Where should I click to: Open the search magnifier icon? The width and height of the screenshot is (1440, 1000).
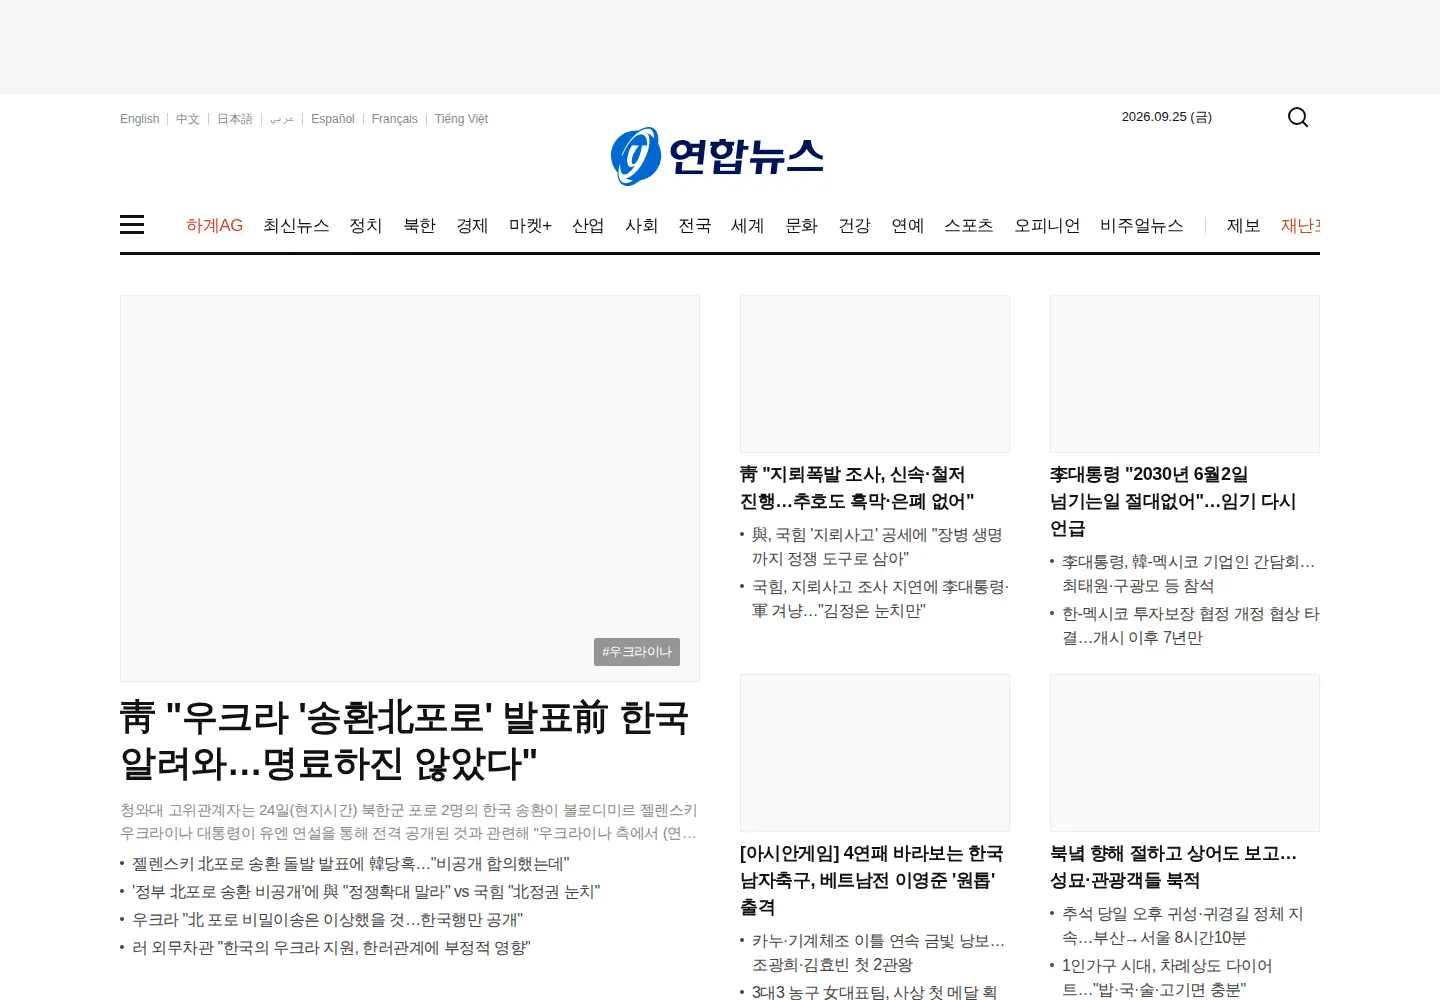pyautogui.click(x=1298, y=118)
